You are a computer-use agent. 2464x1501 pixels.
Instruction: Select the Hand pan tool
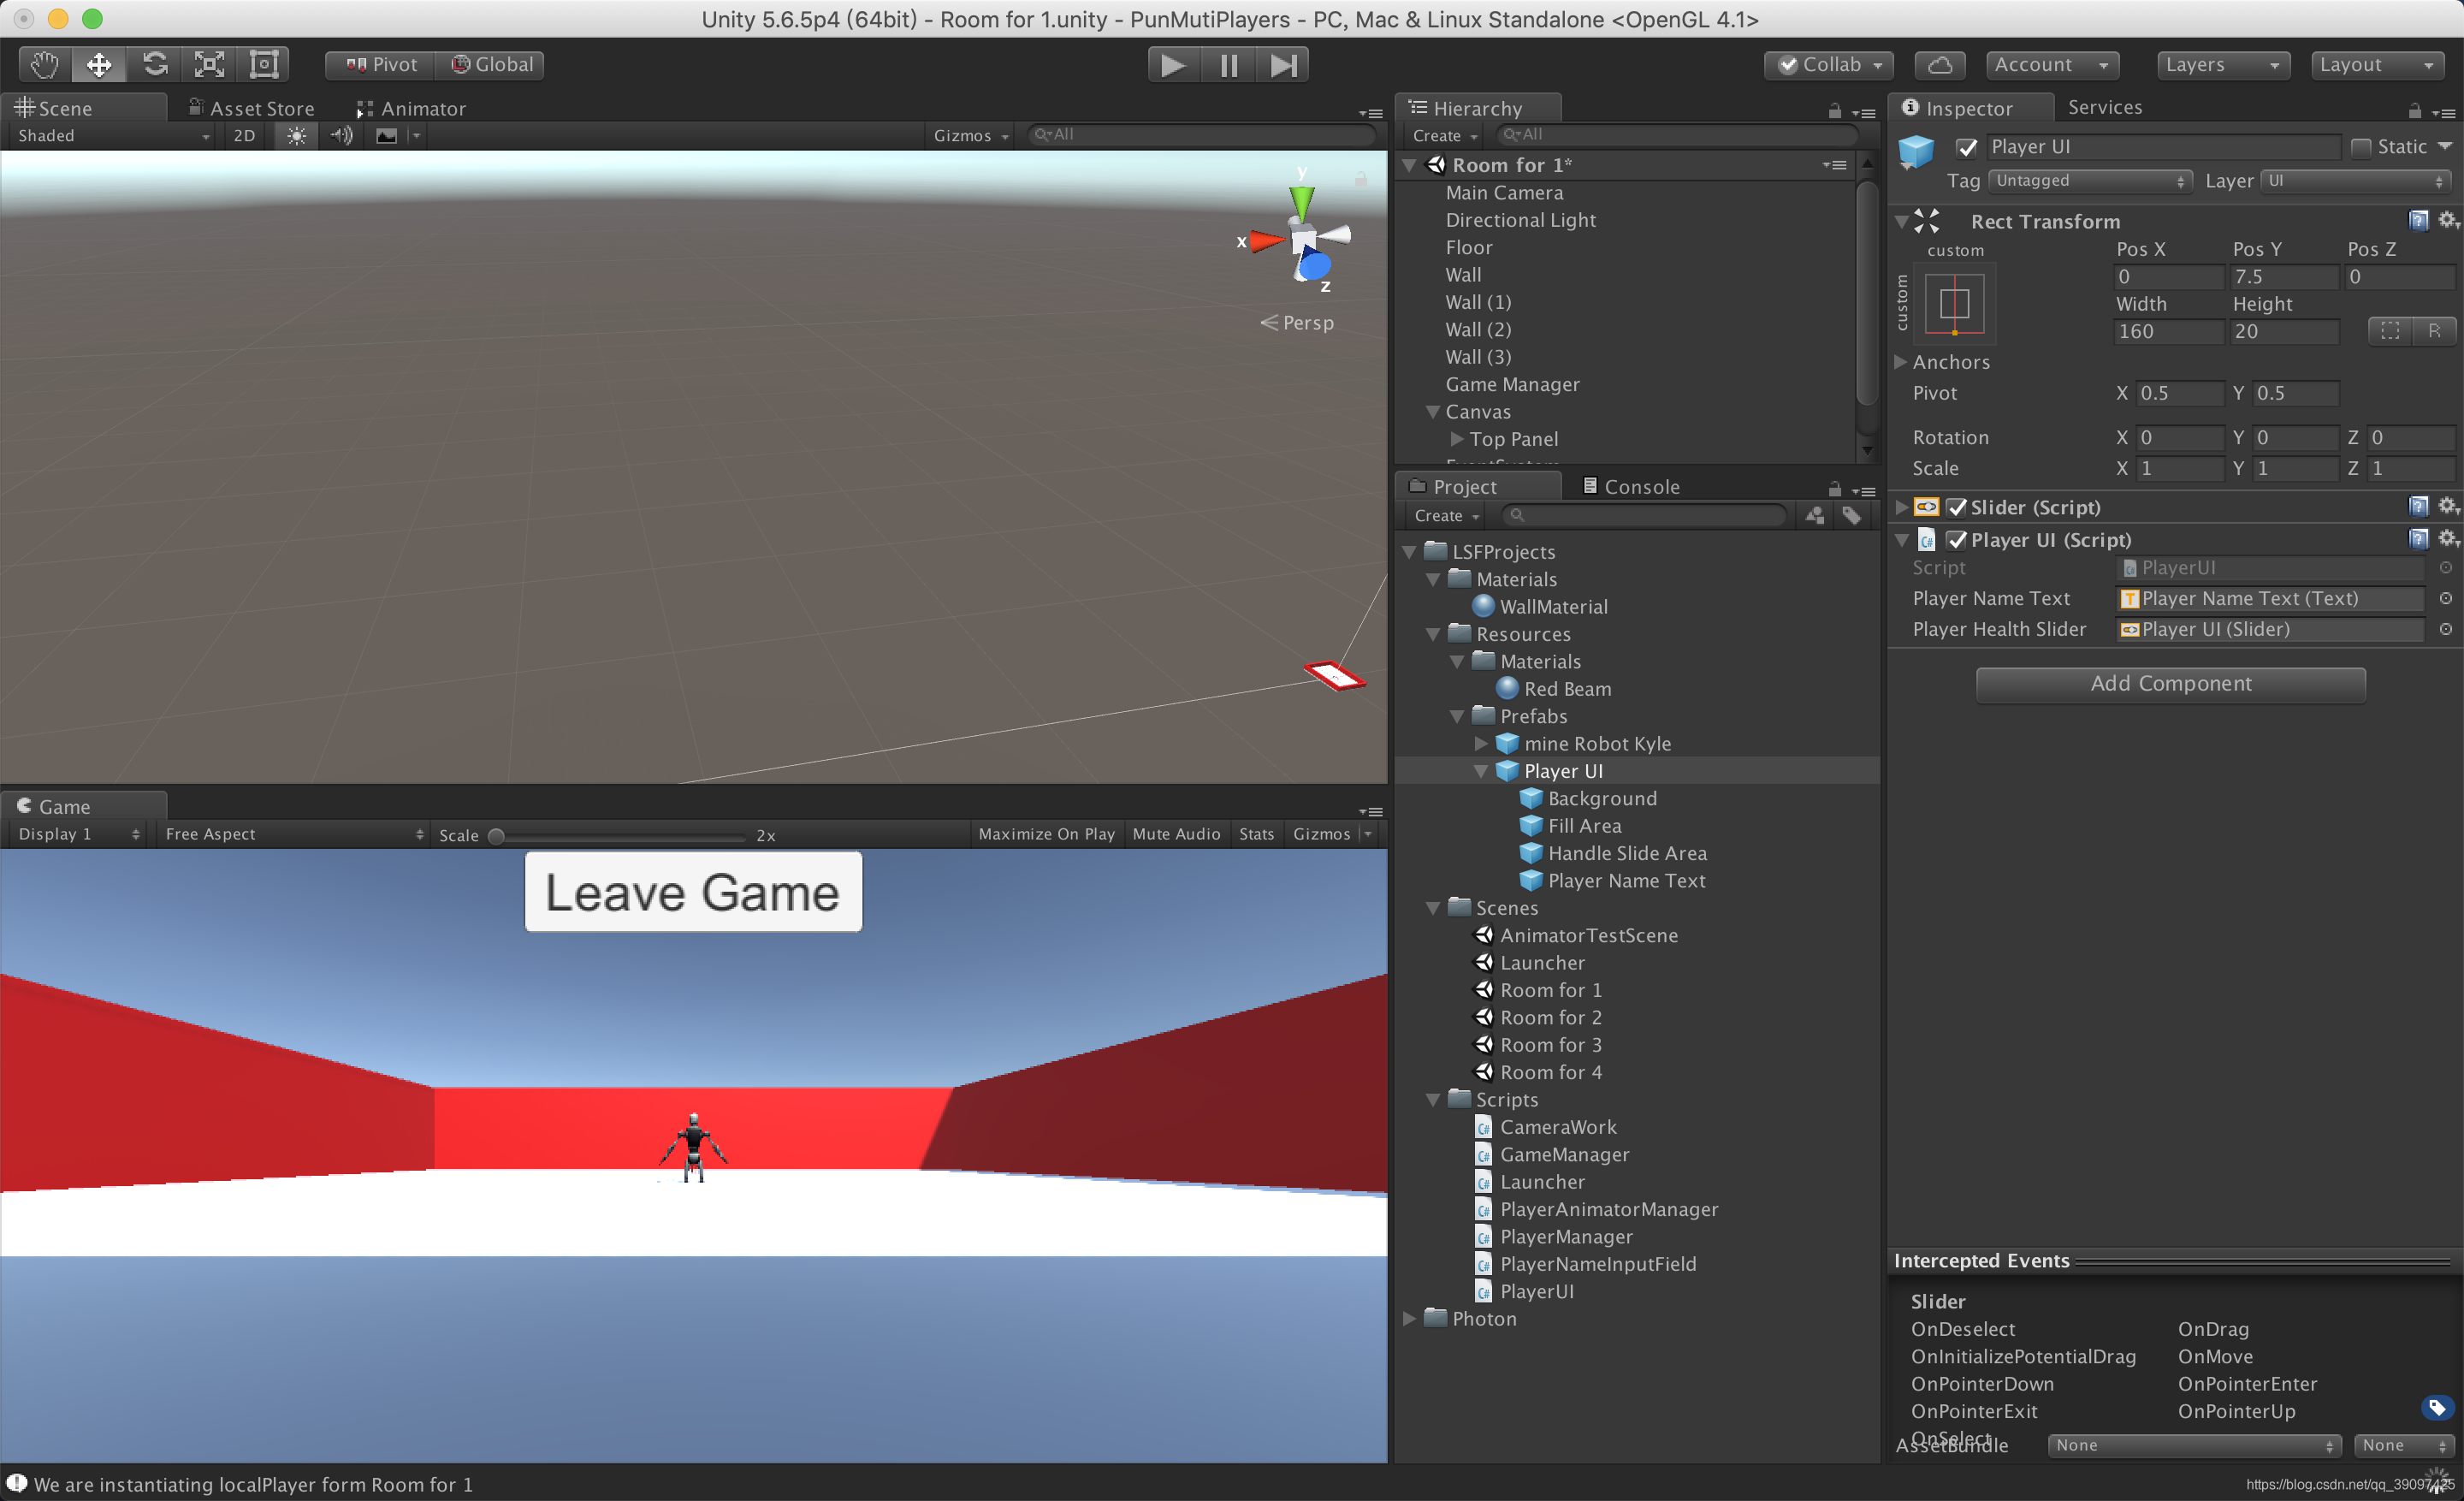pyautogui.click(x=43, y=63)
